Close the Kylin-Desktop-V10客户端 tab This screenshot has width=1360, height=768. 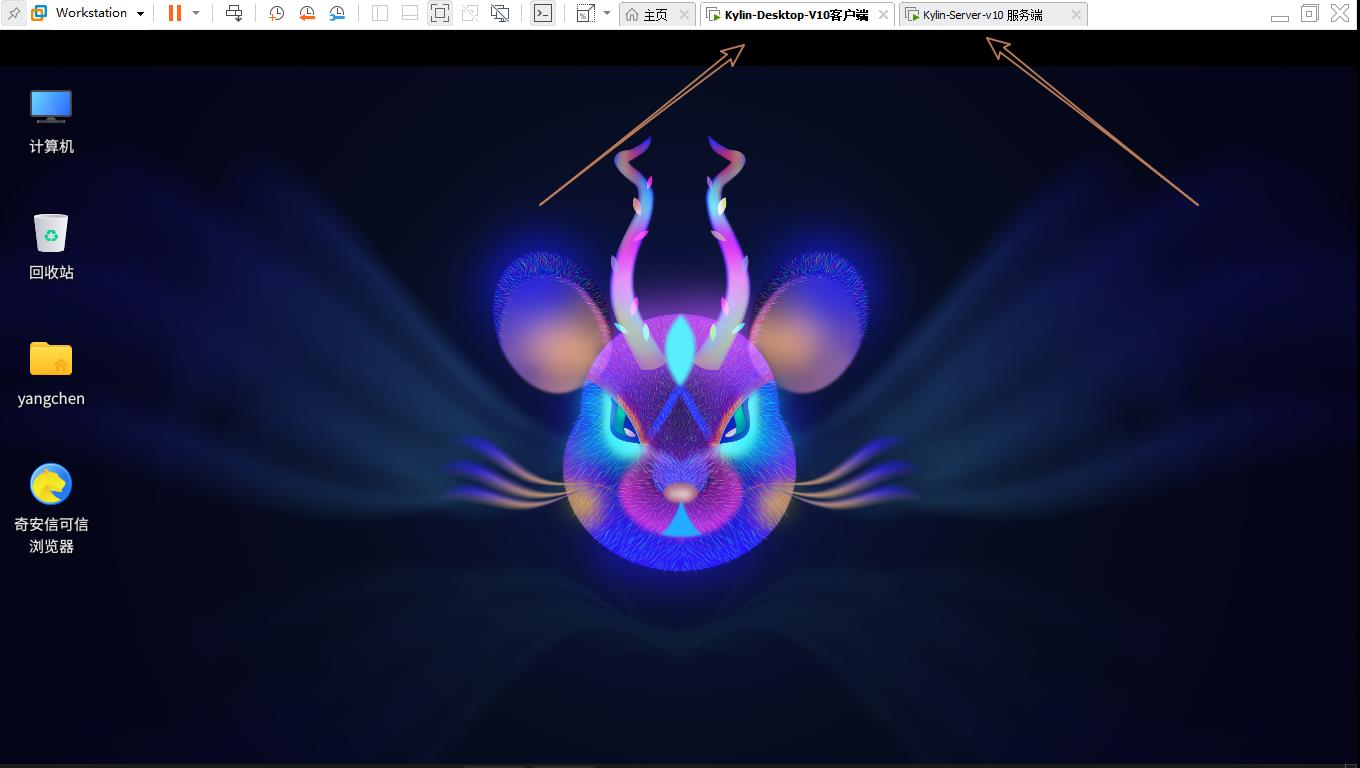point(883,15)
